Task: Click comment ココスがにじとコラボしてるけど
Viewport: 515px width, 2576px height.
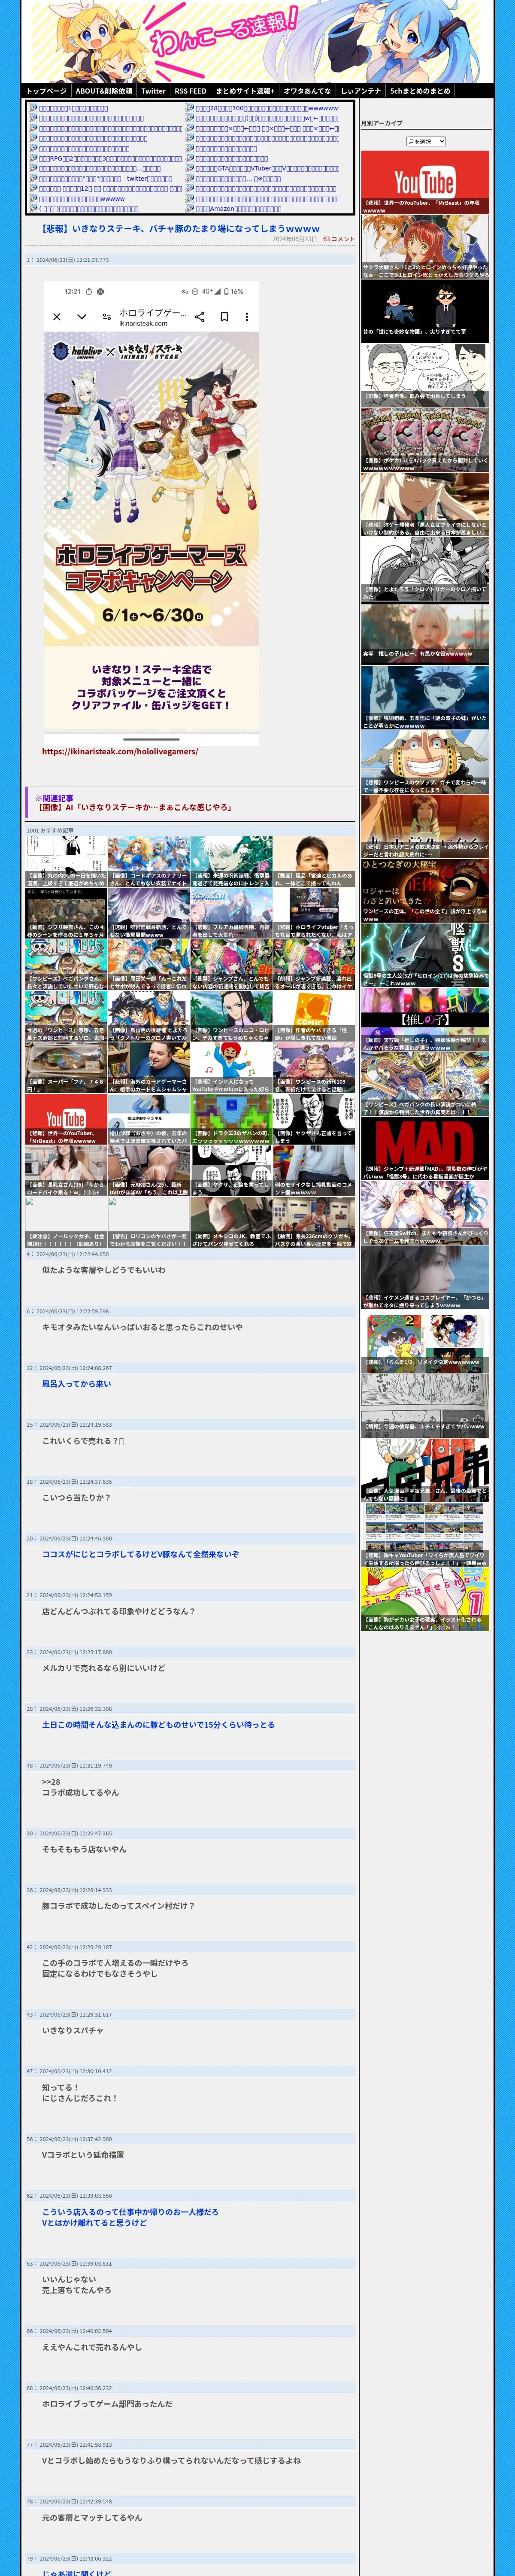Action: pyautogui.click(x=140, y=1554)
